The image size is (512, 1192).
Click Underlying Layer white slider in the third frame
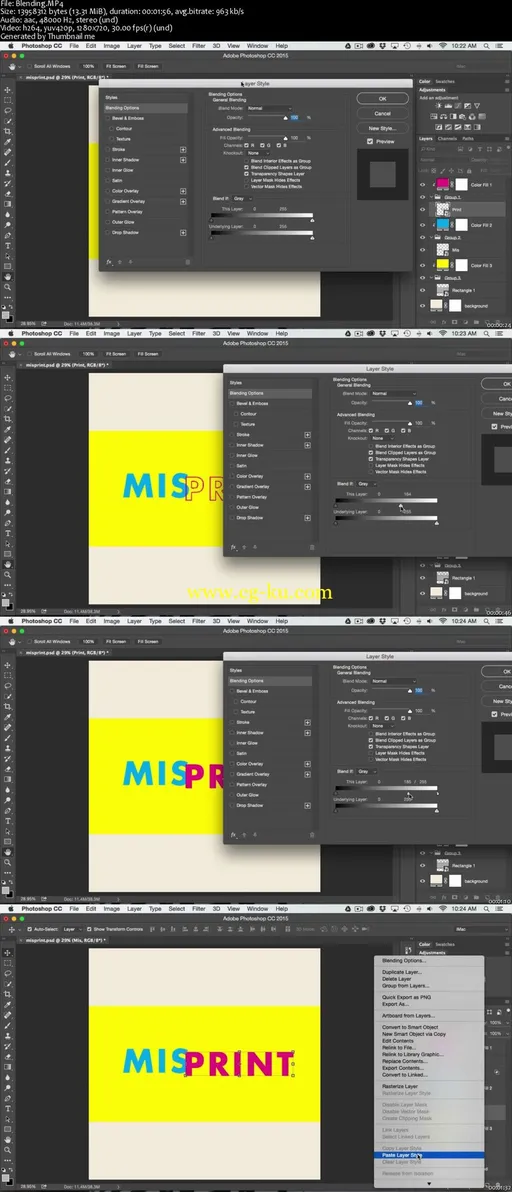point(436,810)
